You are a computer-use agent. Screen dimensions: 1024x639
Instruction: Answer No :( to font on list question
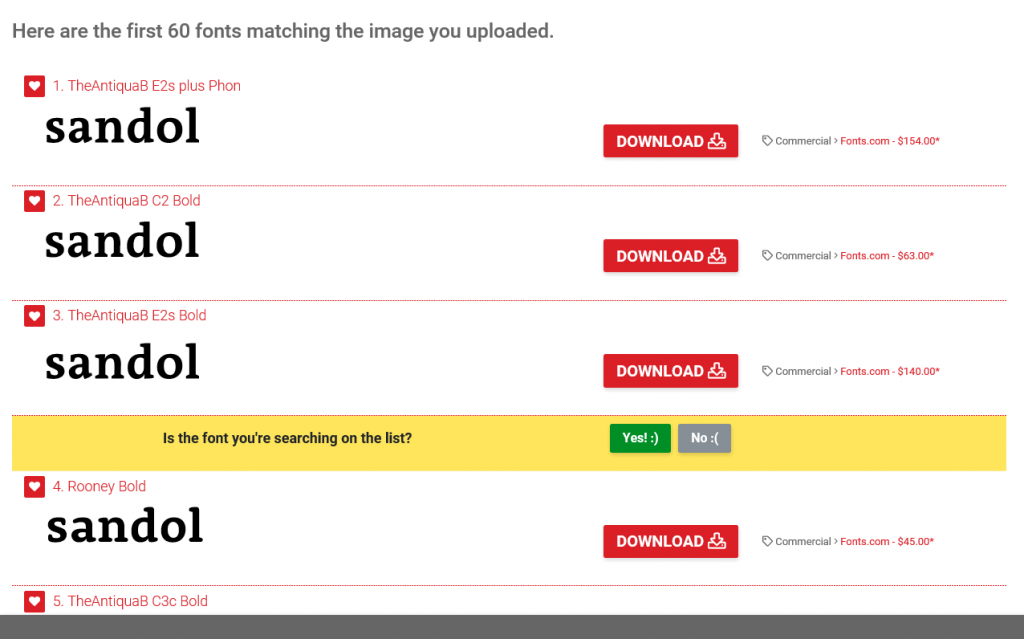click(704, 438)
